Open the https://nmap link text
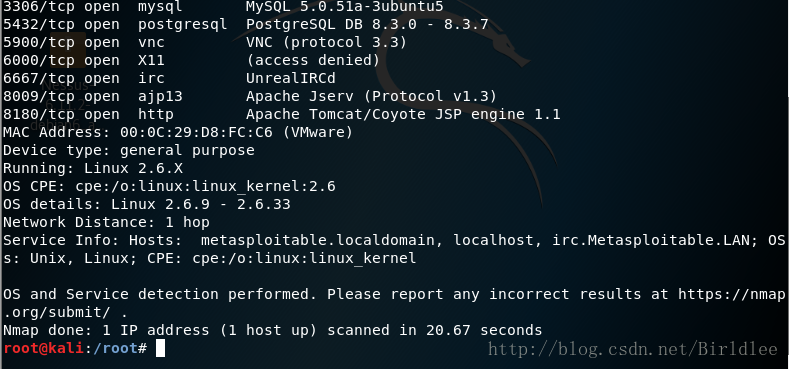 (x=731, y=294)
